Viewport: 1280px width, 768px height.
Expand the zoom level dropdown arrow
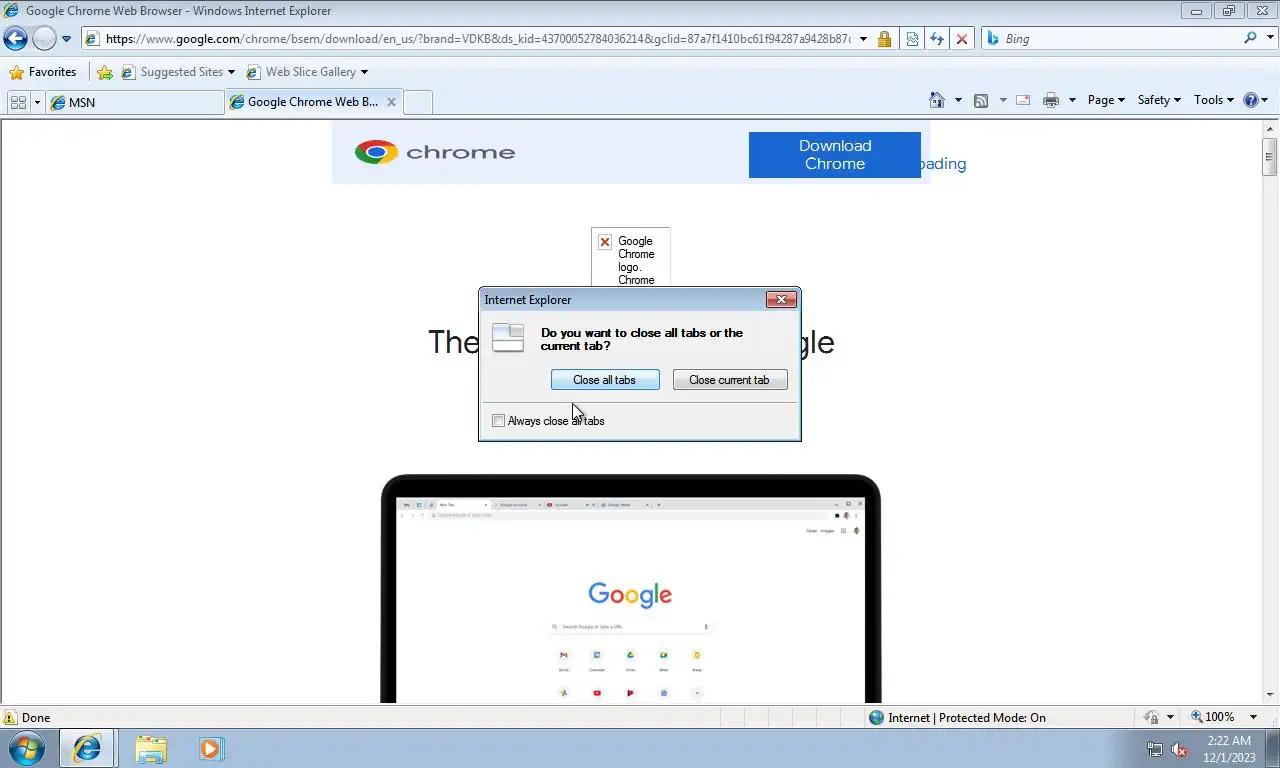[x=1253, y=718]
